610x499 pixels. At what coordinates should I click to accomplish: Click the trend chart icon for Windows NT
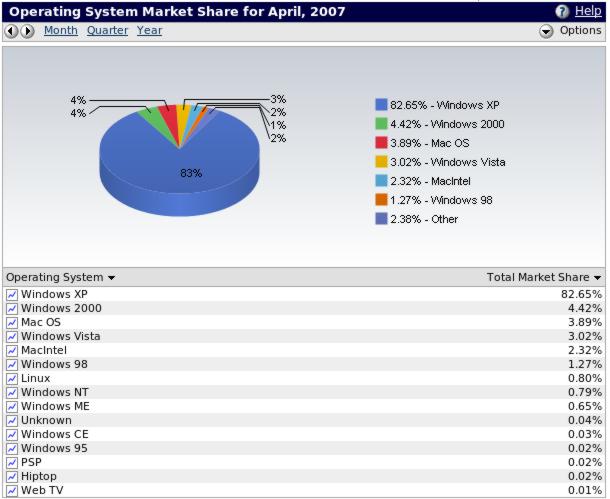coord(12,393)
